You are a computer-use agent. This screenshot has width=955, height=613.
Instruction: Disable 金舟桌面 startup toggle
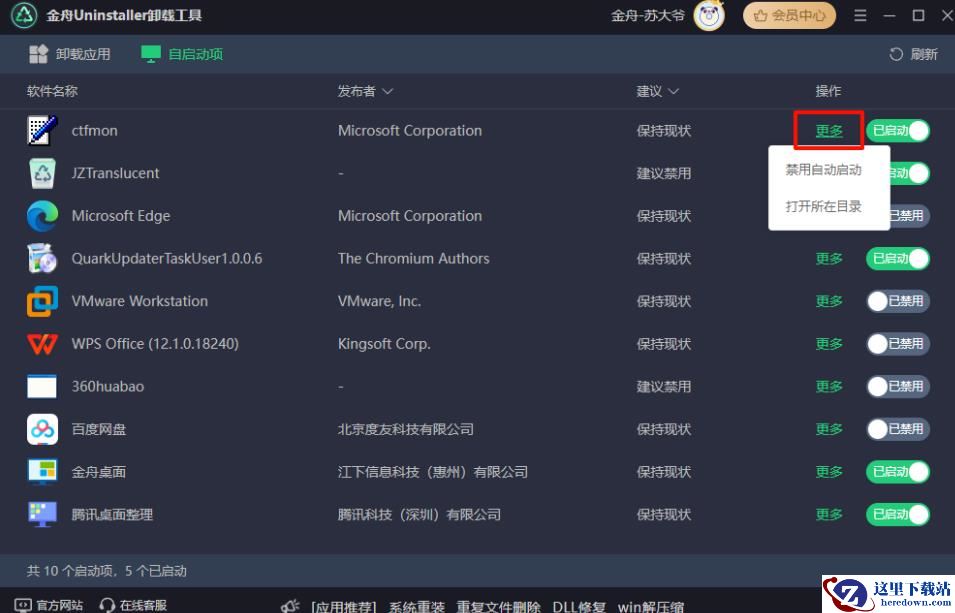coord(898,472)
